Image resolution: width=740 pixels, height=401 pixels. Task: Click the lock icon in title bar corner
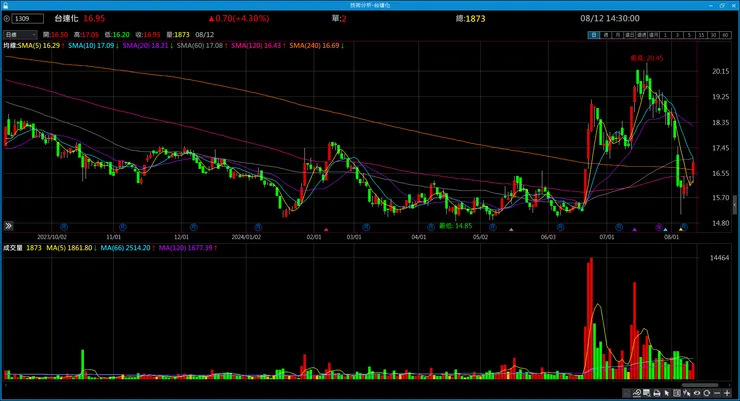click(5, 5)
